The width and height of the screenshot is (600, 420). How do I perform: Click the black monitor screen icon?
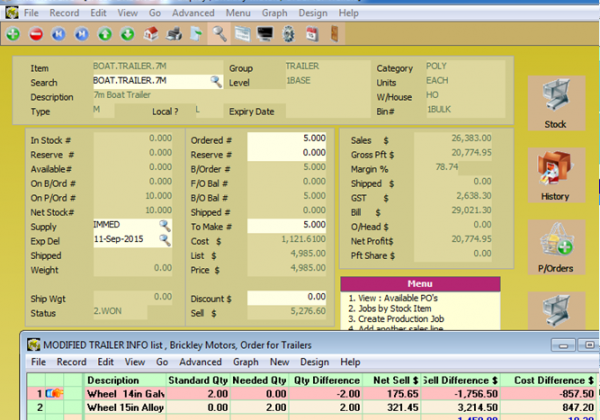[x=265, y=34]
